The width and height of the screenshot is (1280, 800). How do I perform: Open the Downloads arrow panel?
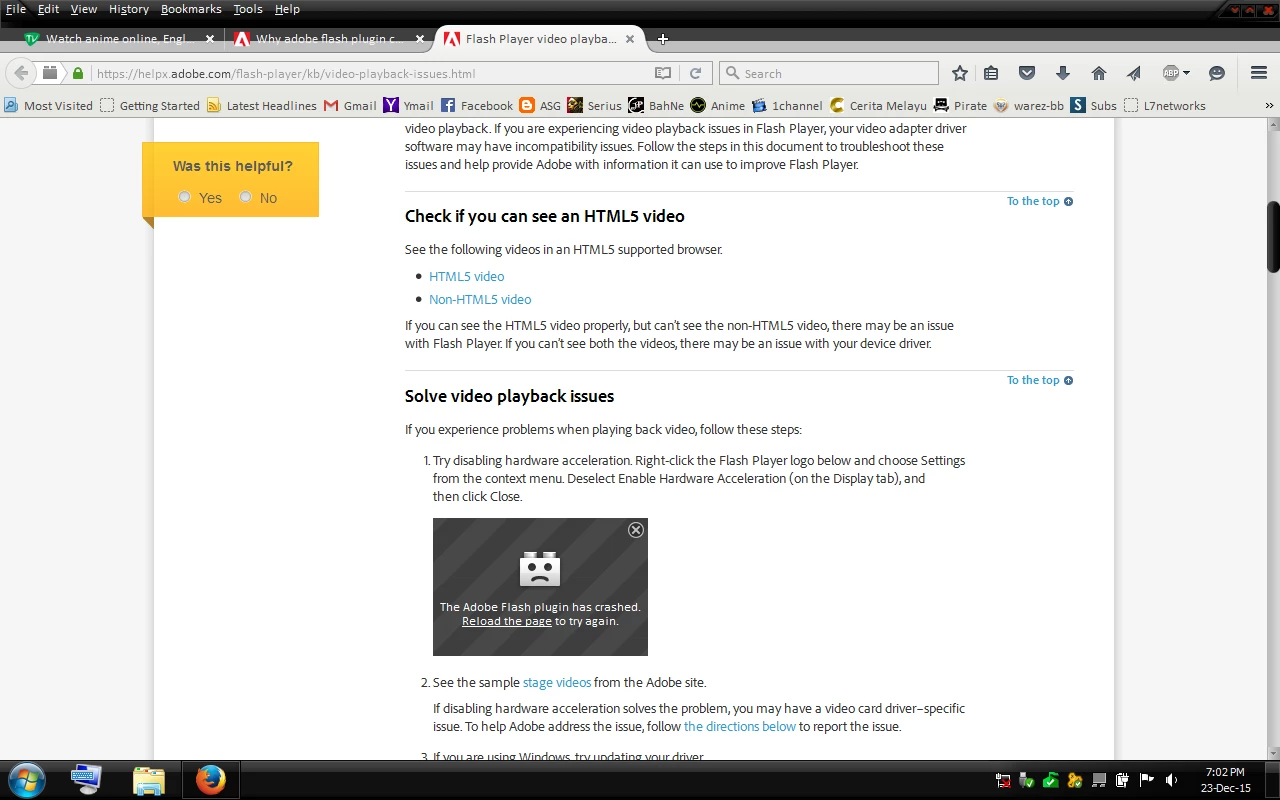point(1063,73)
